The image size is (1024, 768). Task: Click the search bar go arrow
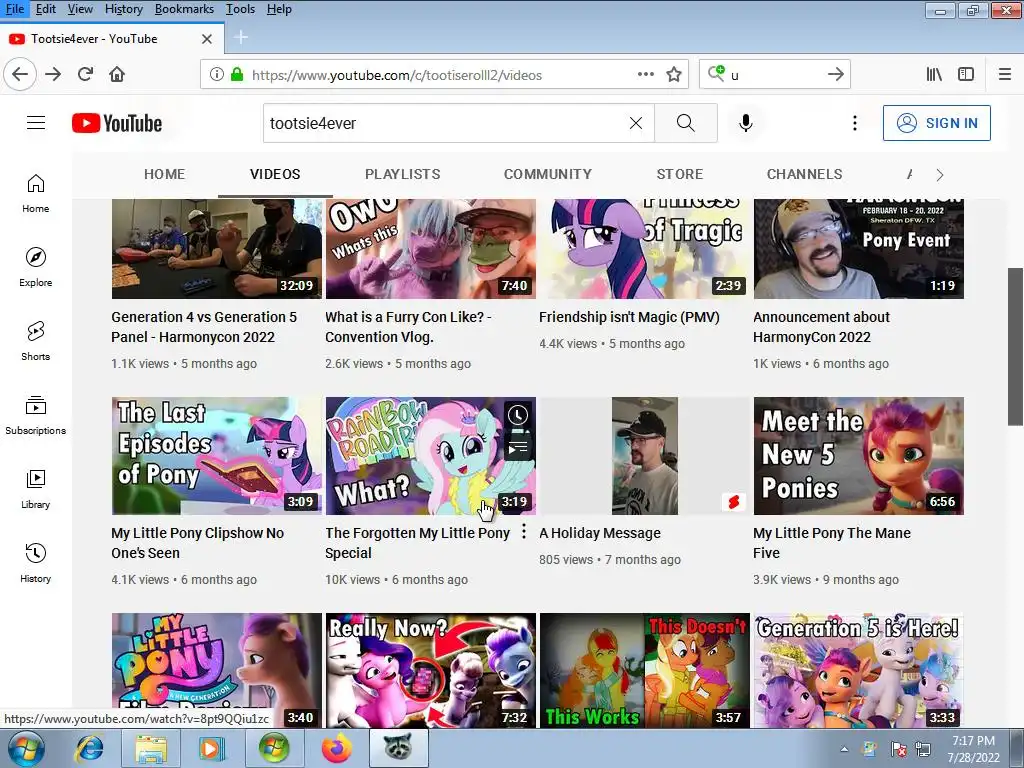tap(835, 74)
